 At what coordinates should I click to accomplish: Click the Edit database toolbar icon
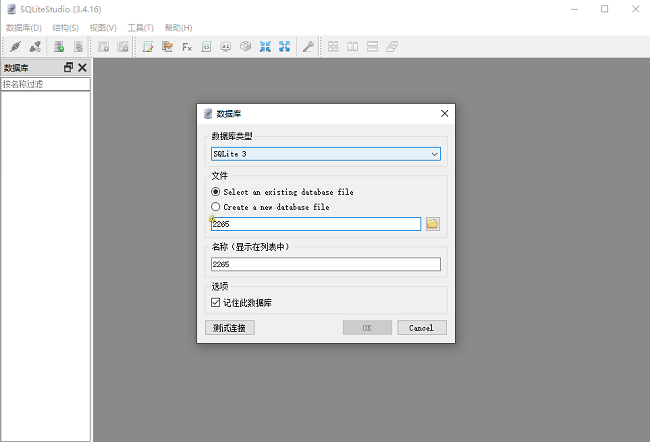[x=78, y=46]
